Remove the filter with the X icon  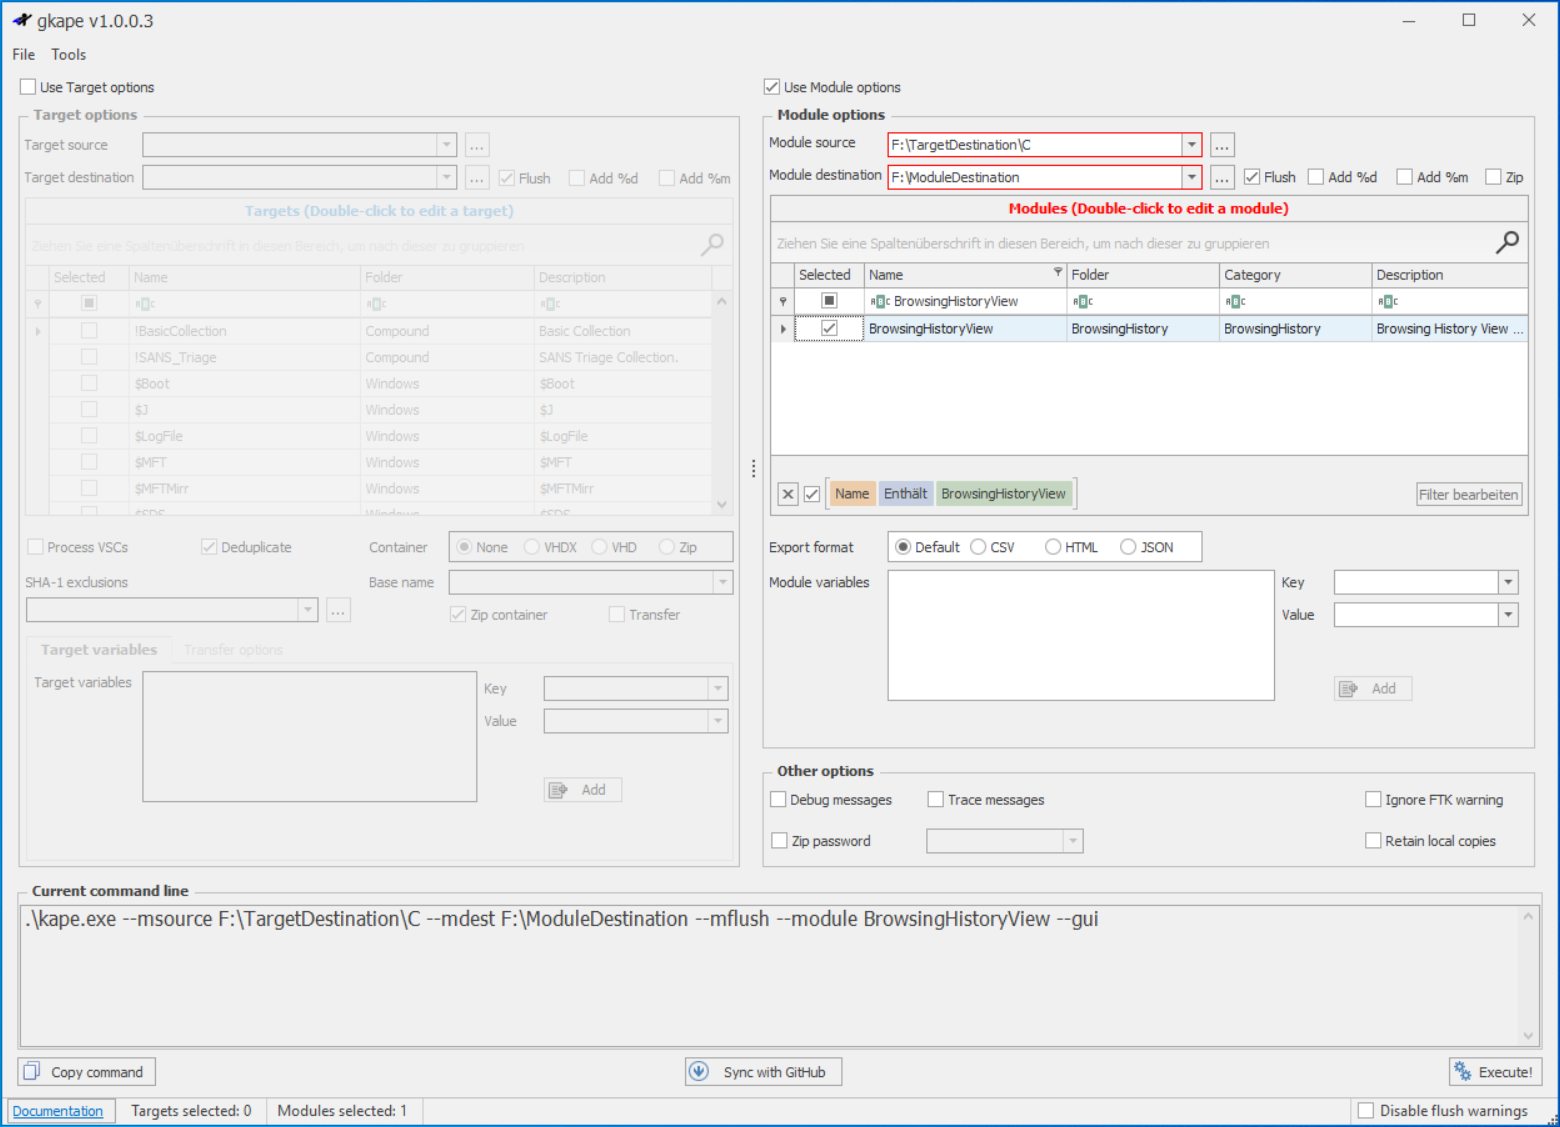pos(788,494)
